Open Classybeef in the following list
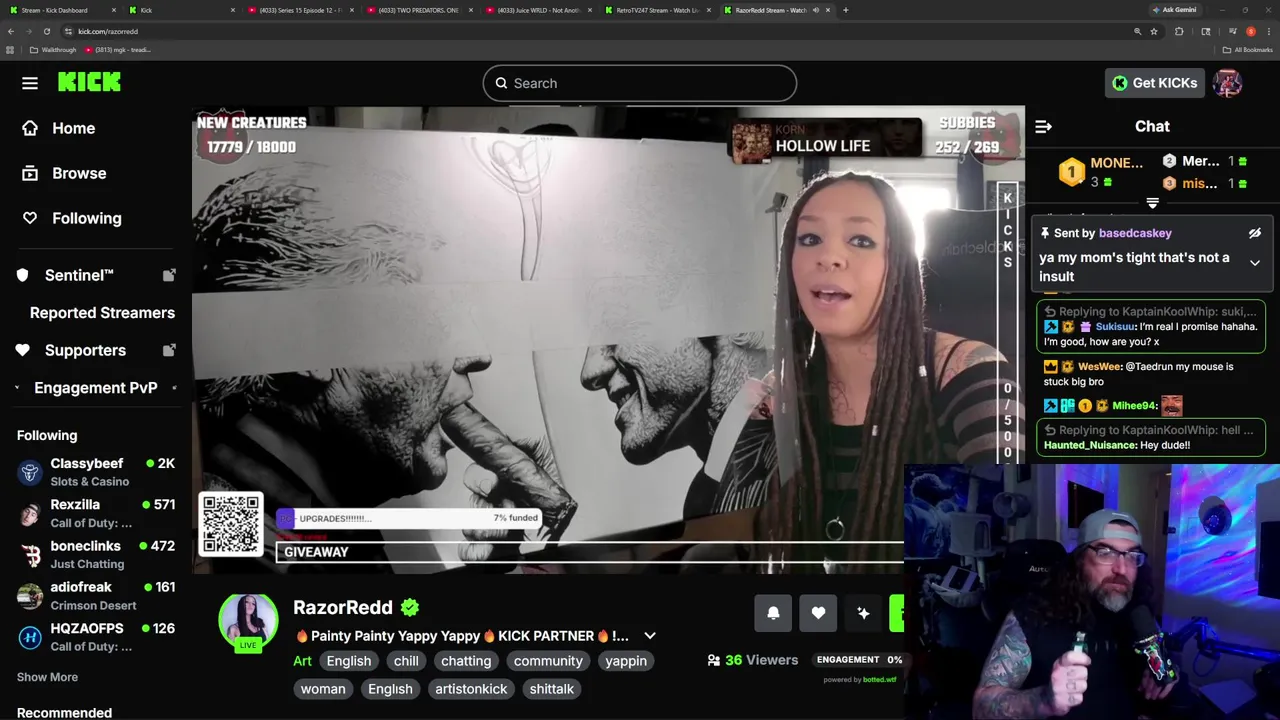Viewport: 1280px width, 720px height. [x=96, y=472]
